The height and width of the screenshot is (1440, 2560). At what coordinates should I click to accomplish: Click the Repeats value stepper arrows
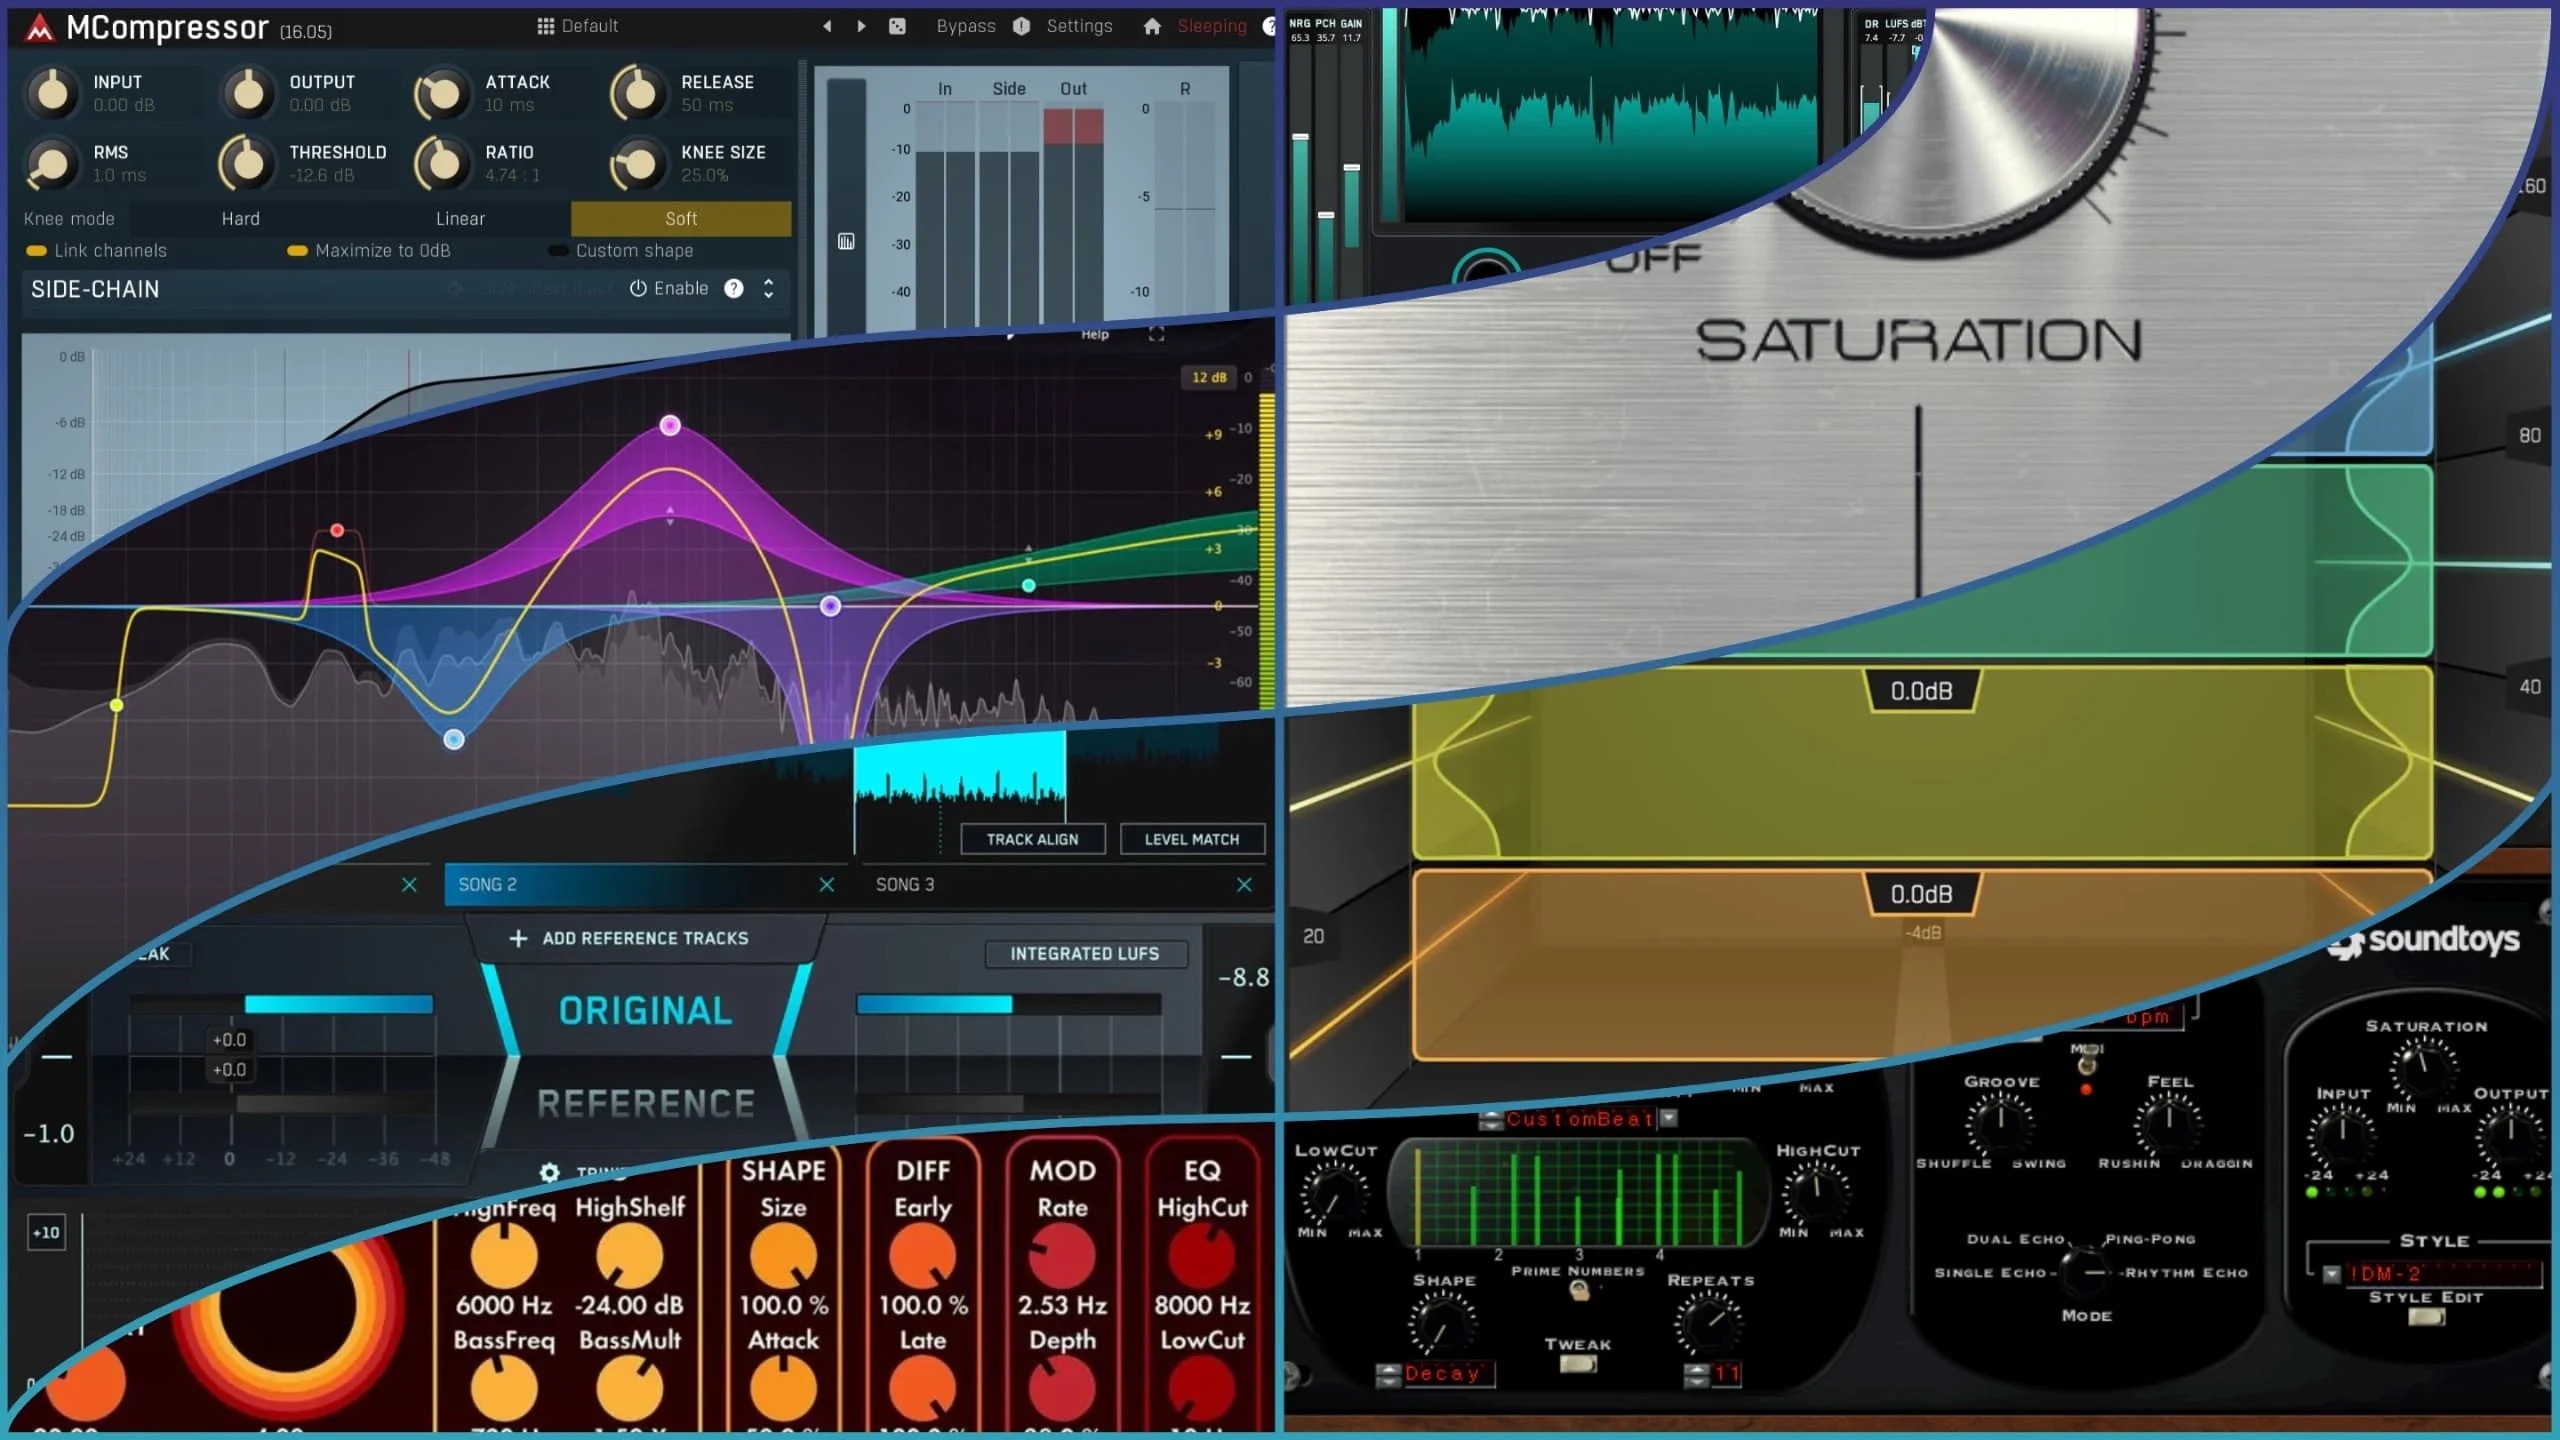point(1696,1375)
